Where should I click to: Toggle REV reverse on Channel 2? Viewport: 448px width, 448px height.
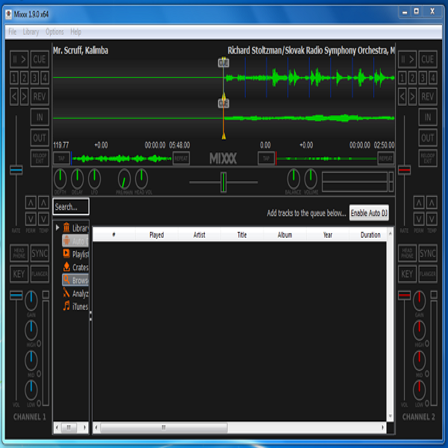[x=428, y=97]
